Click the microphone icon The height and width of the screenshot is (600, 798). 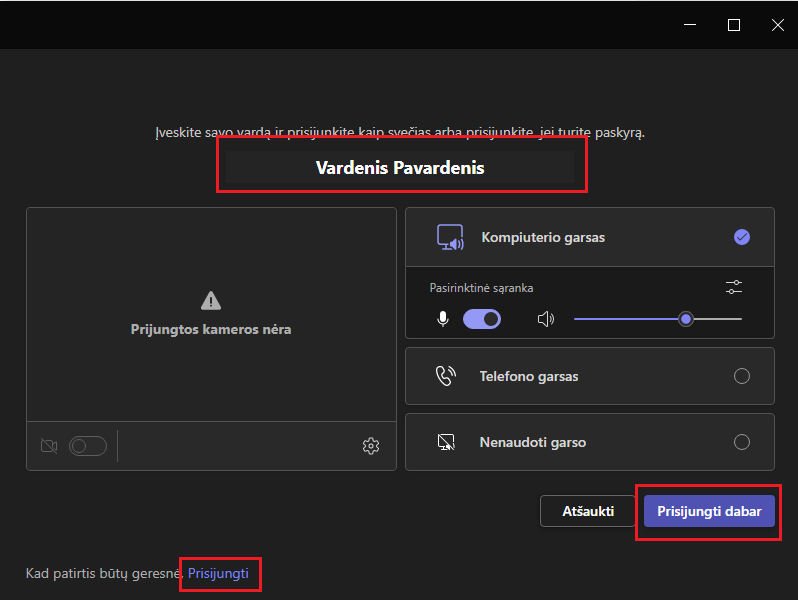click(x=443, y=319)
